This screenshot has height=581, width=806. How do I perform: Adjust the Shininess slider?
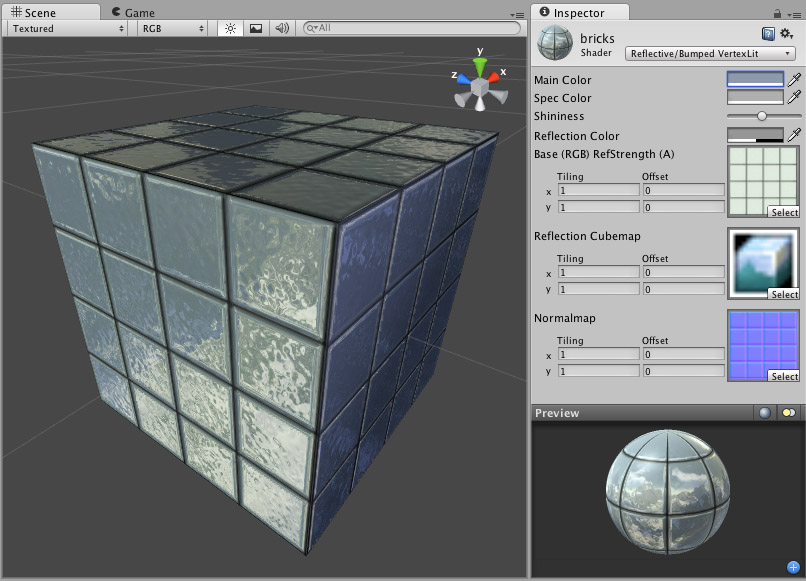pos(761,116)
